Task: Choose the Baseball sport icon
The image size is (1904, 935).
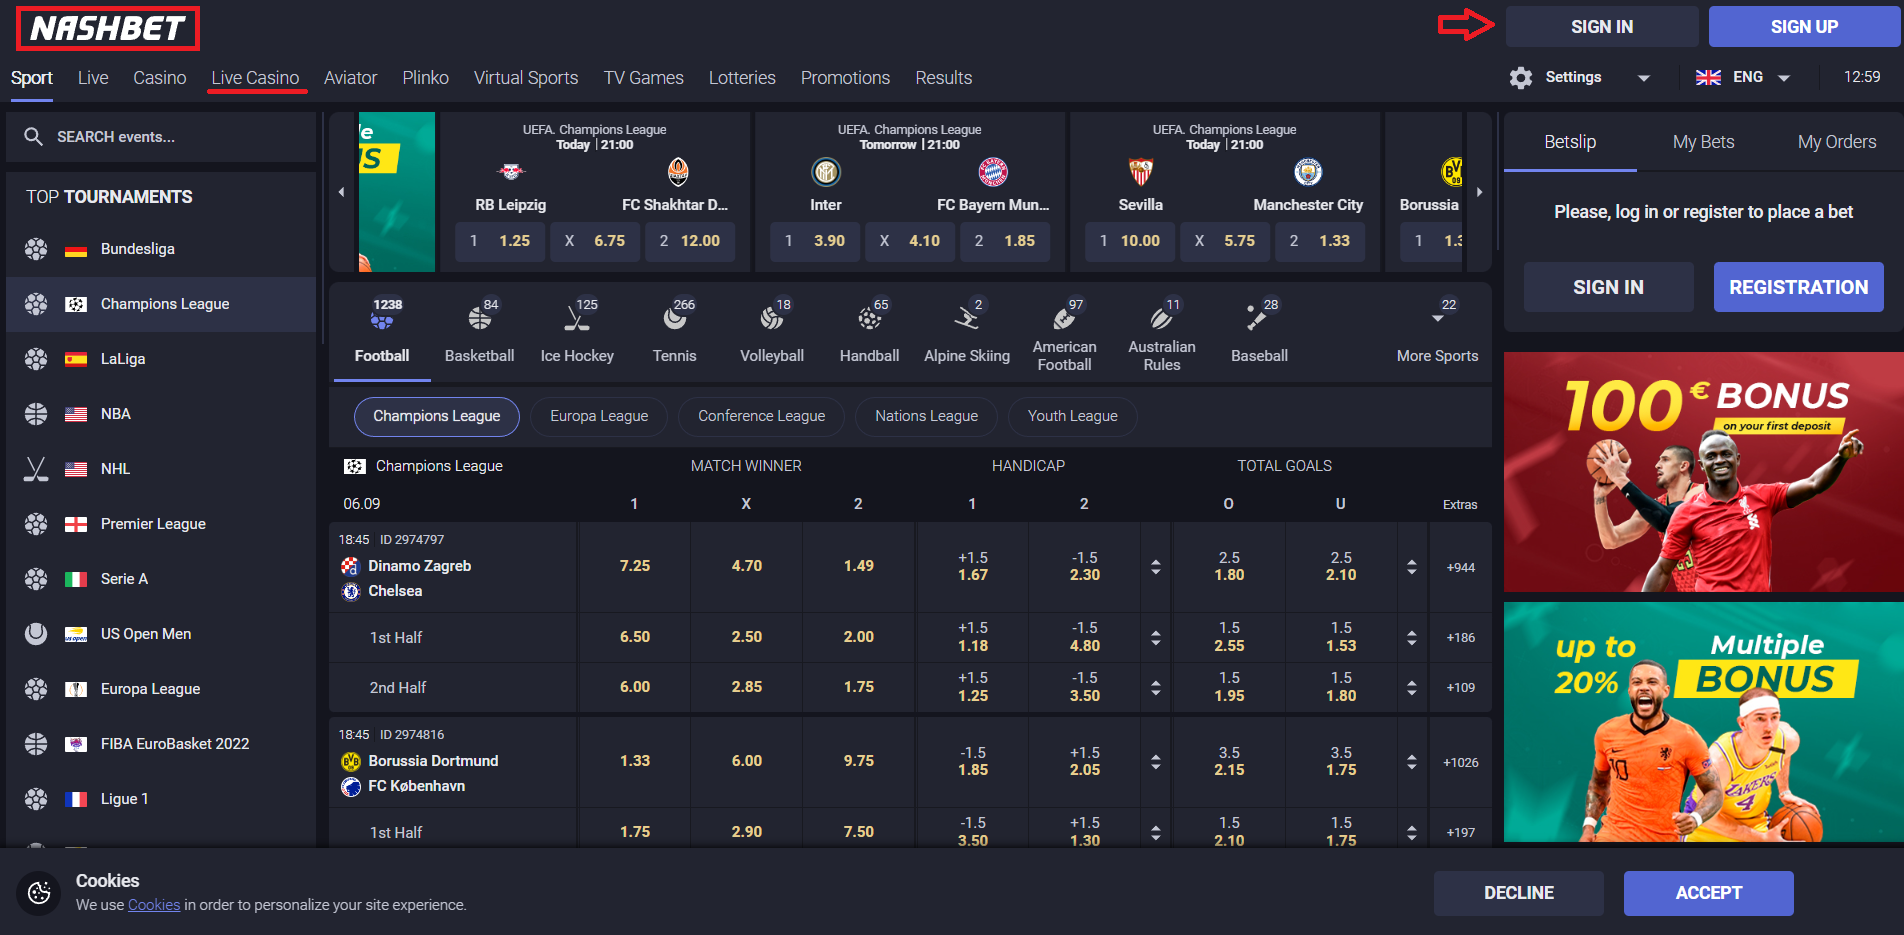Action: [1256, 319]
